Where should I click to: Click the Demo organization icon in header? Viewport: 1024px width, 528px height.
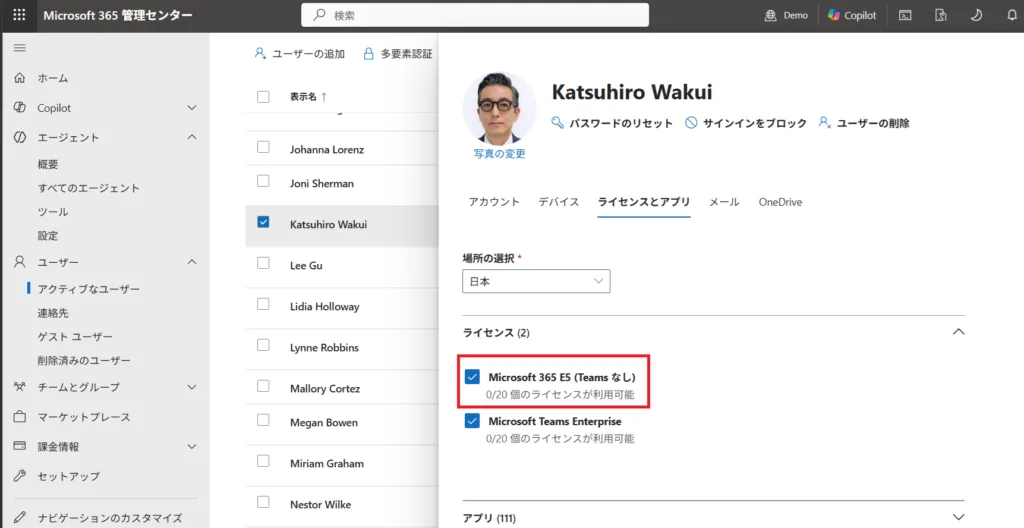(771, 16)
